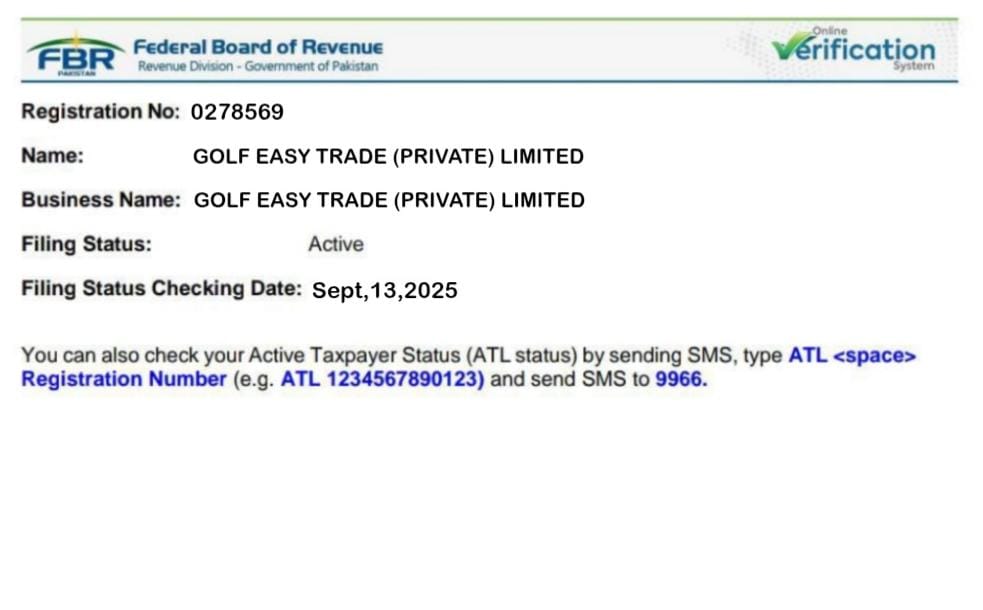The height and width of the screenshot is (610, 983).
Task: Click the Filing Status Checking Date label
Action: click(161, 289)
